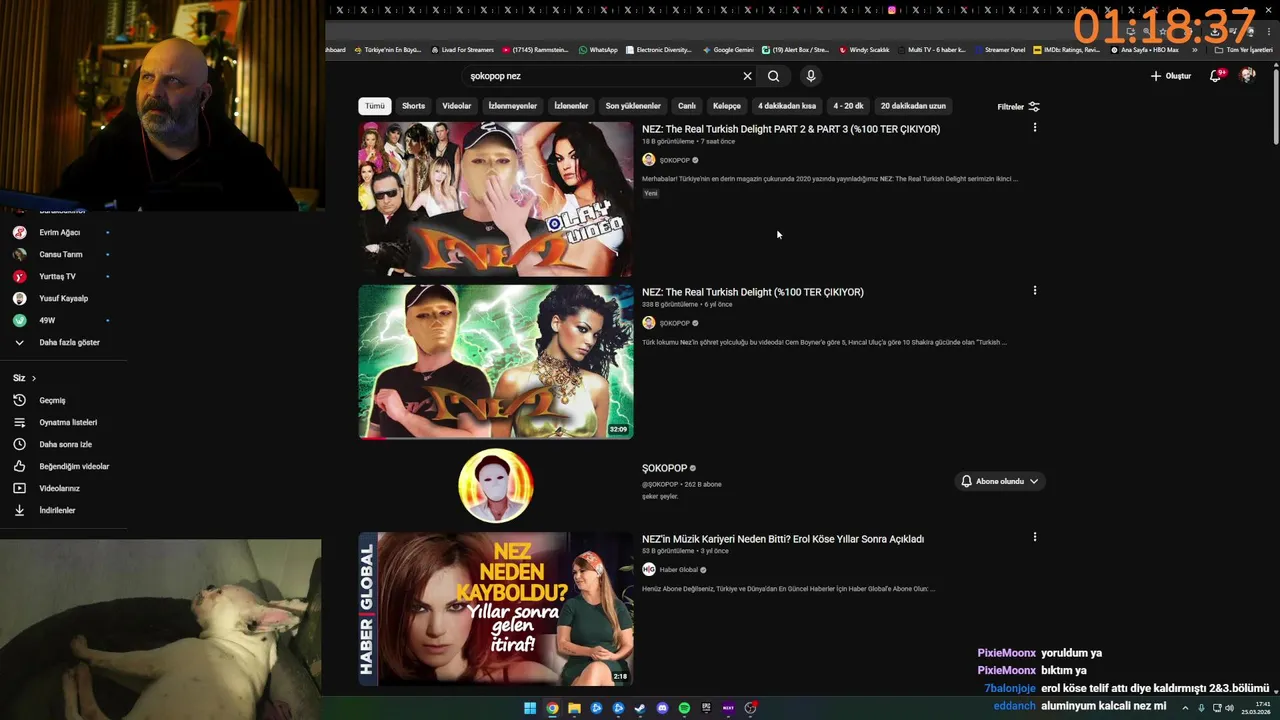
Task: Open İndirilenler download icon
Action: [19, 510]
